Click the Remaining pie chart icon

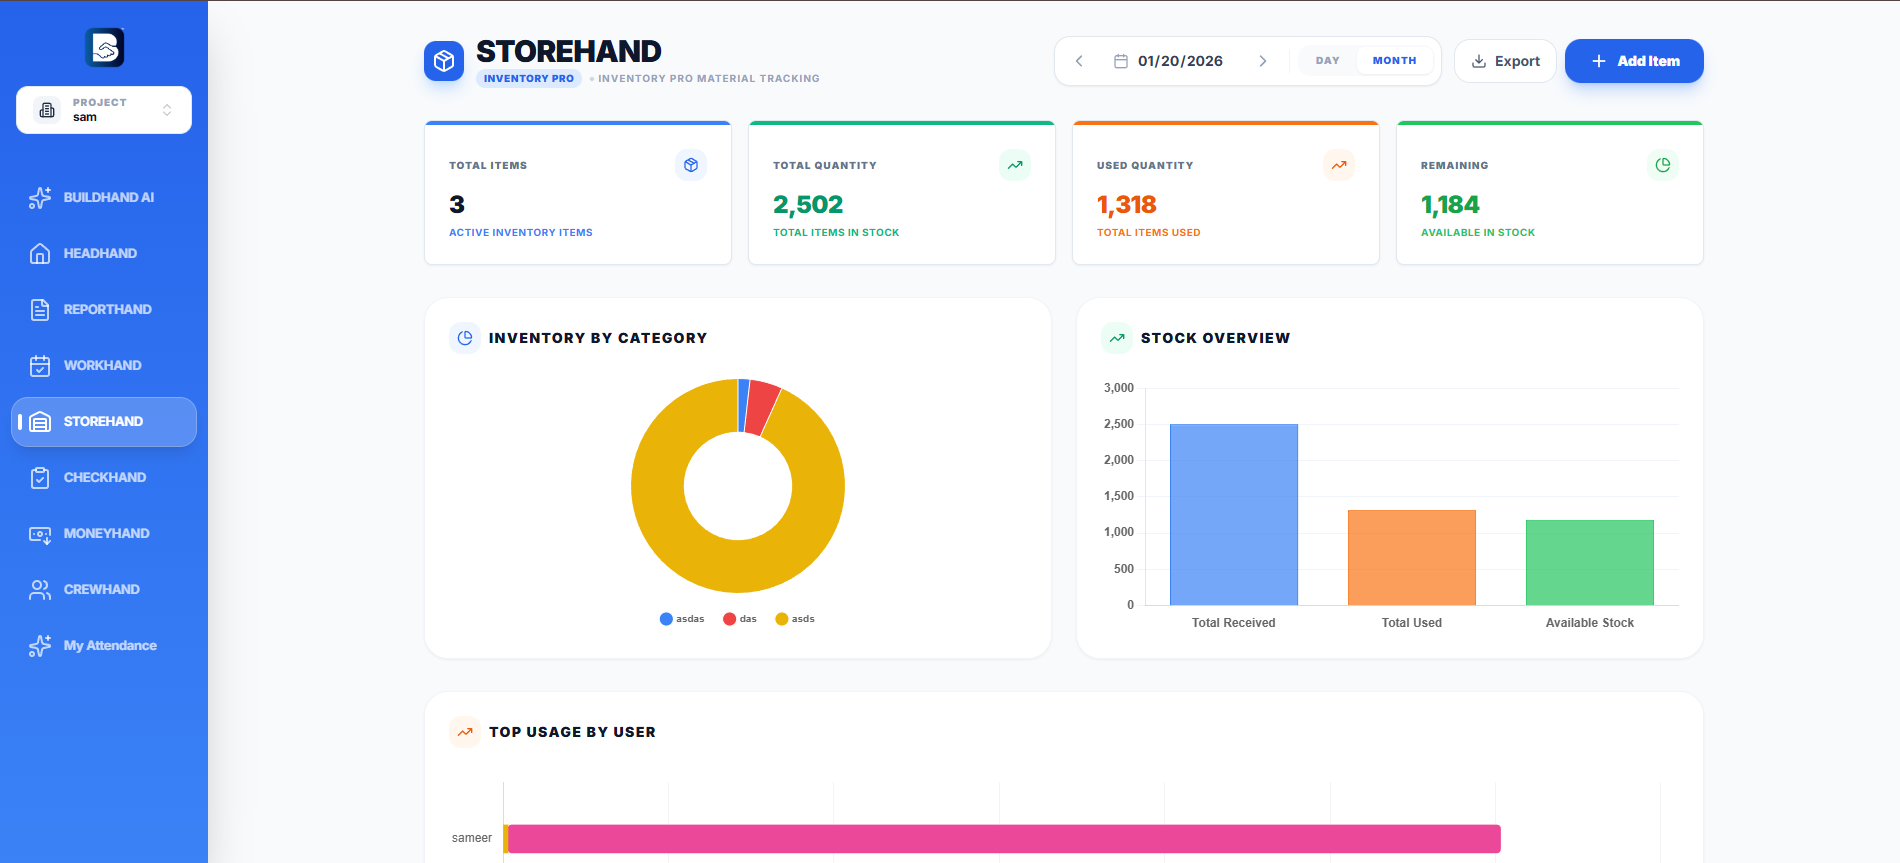click(1663, 165)
